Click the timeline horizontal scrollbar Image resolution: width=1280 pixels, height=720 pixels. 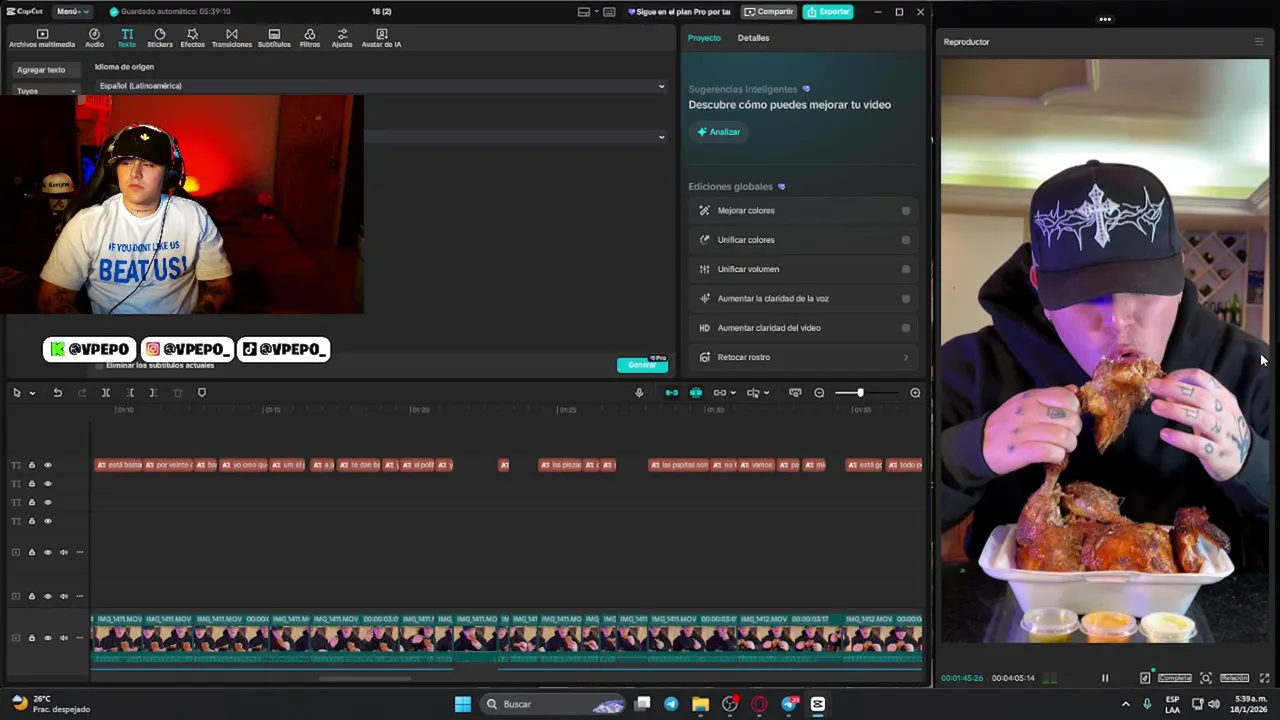365,679
